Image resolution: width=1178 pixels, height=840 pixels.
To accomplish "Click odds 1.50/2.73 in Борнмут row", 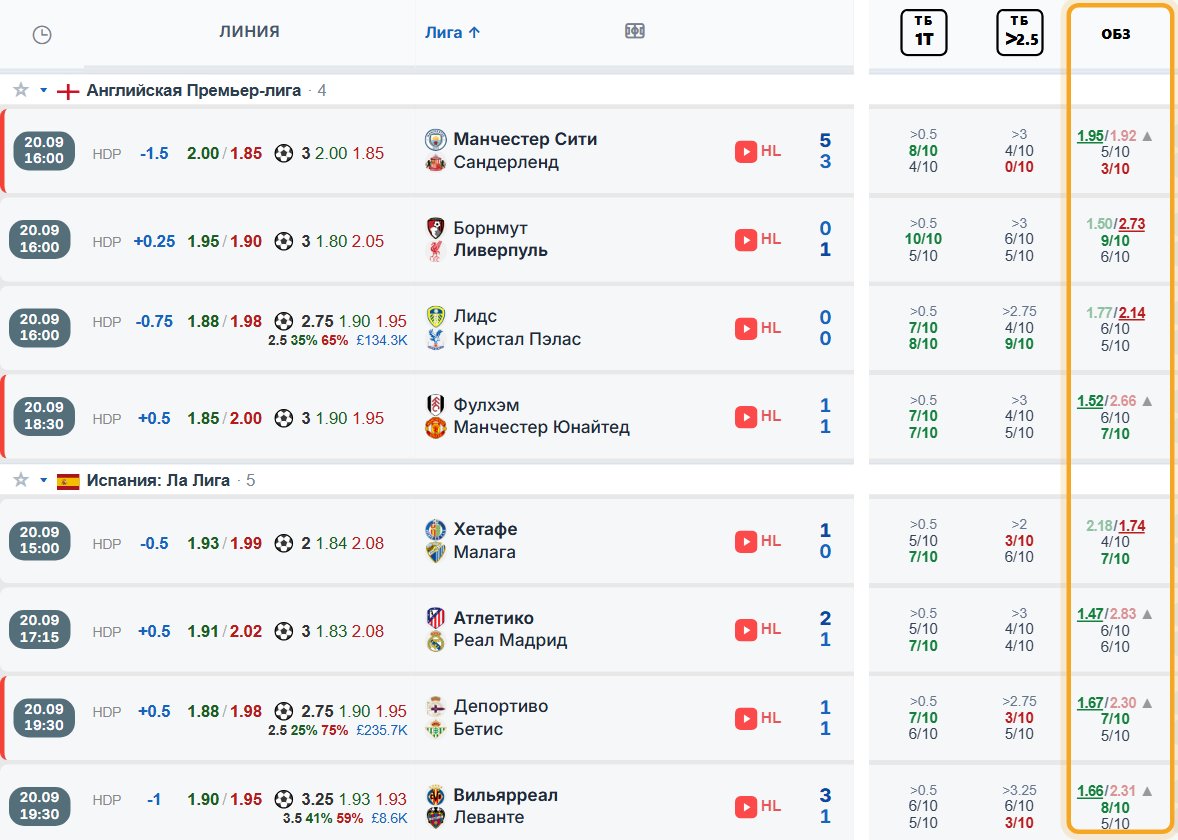I will (x=1115, y=224).
